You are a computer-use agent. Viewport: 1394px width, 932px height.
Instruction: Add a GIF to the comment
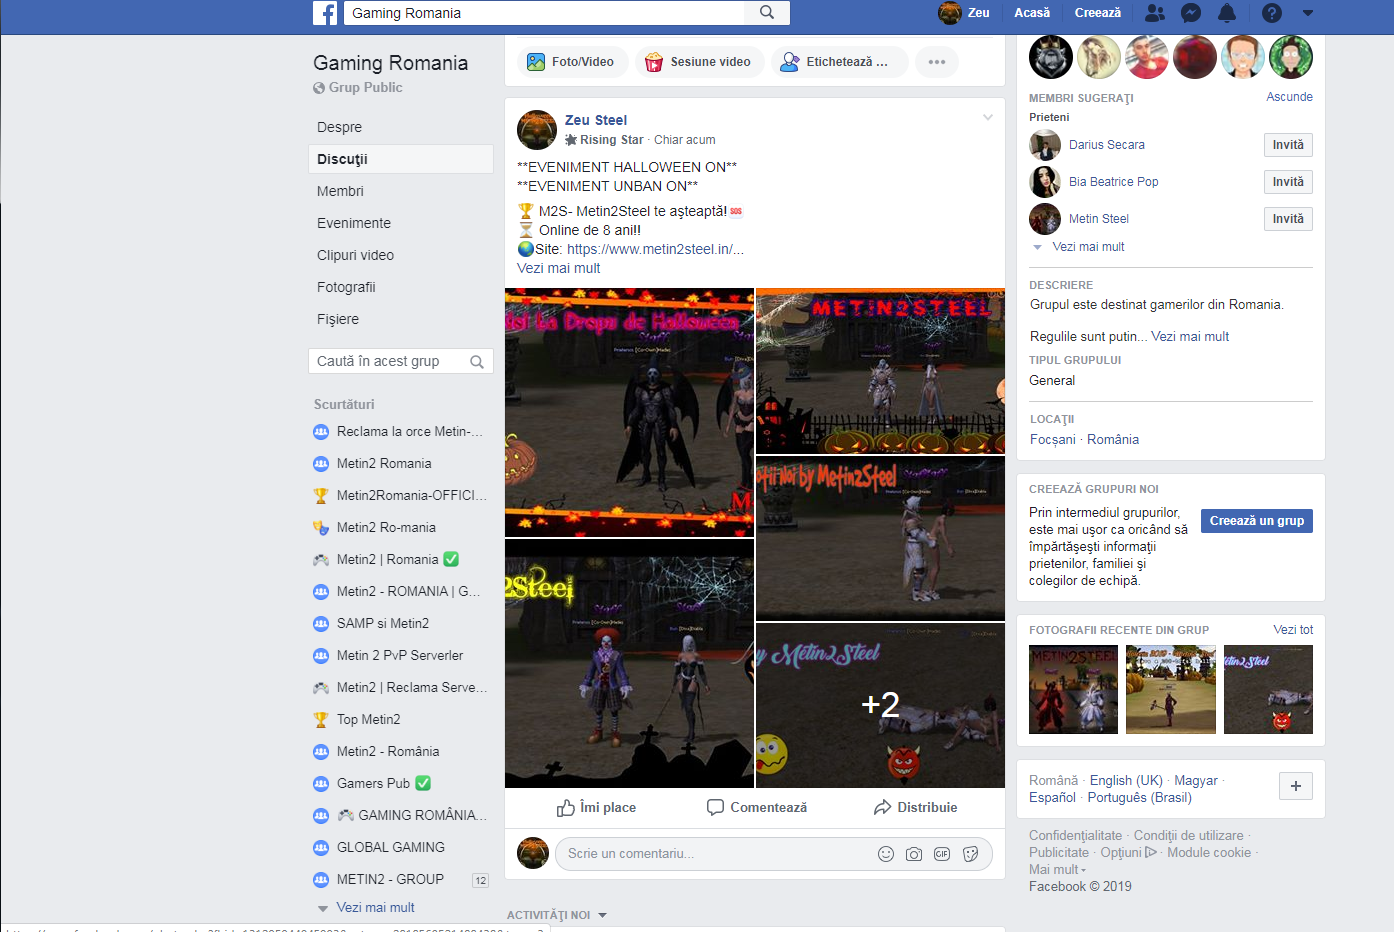click(942, 854)
